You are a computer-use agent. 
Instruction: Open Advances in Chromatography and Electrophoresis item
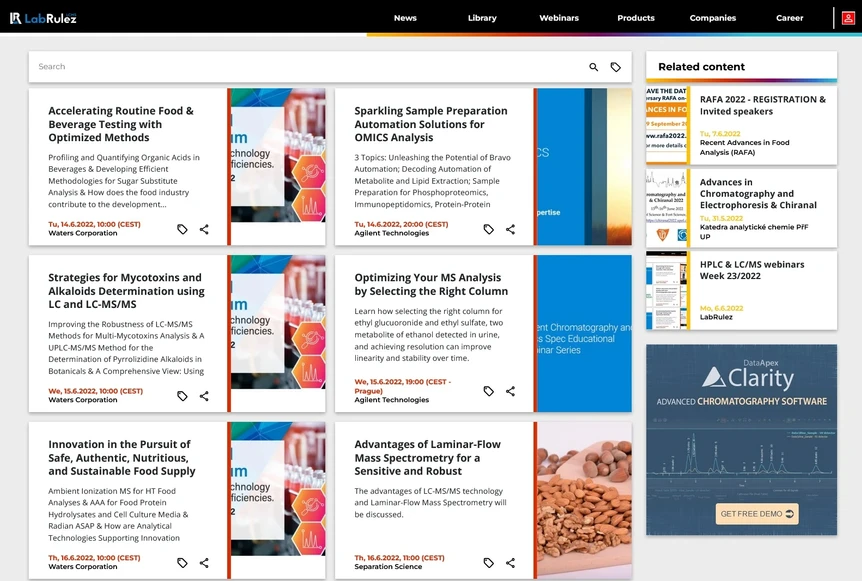tap(758, 193)
